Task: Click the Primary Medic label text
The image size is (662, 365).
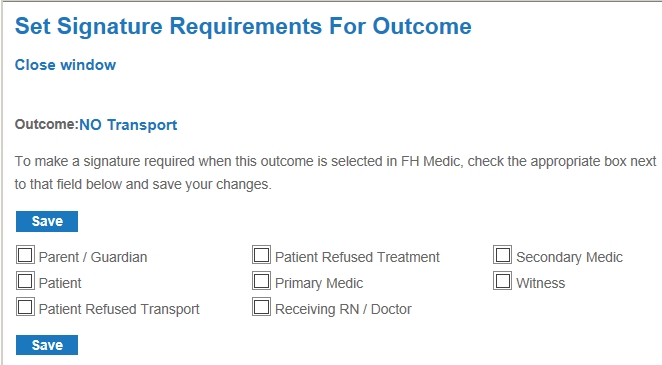Action: tap(319, 283)
